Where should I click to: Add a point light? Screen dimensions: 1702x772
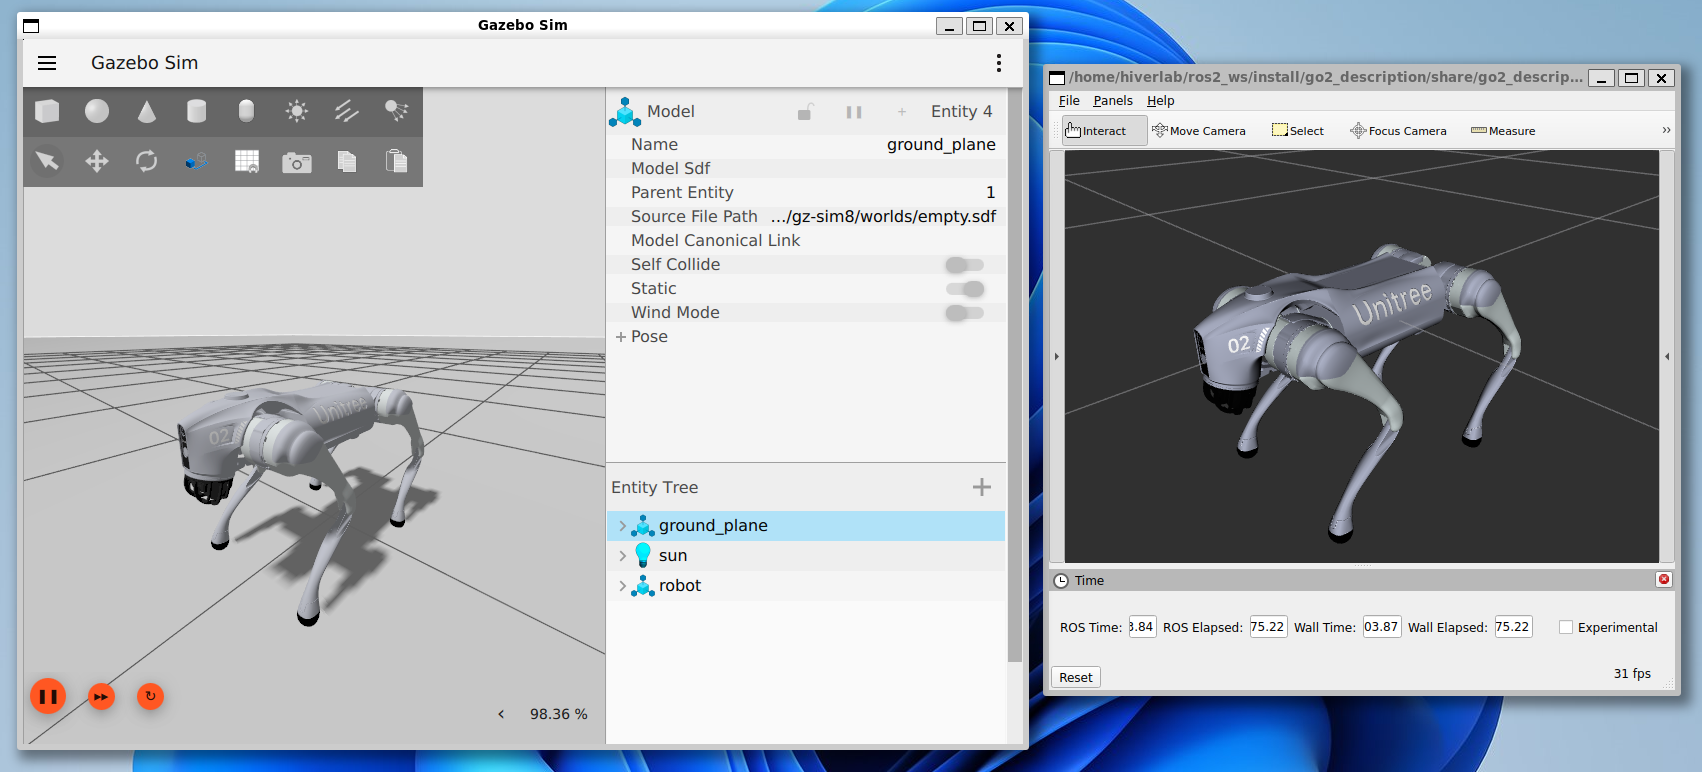[297, 111]
